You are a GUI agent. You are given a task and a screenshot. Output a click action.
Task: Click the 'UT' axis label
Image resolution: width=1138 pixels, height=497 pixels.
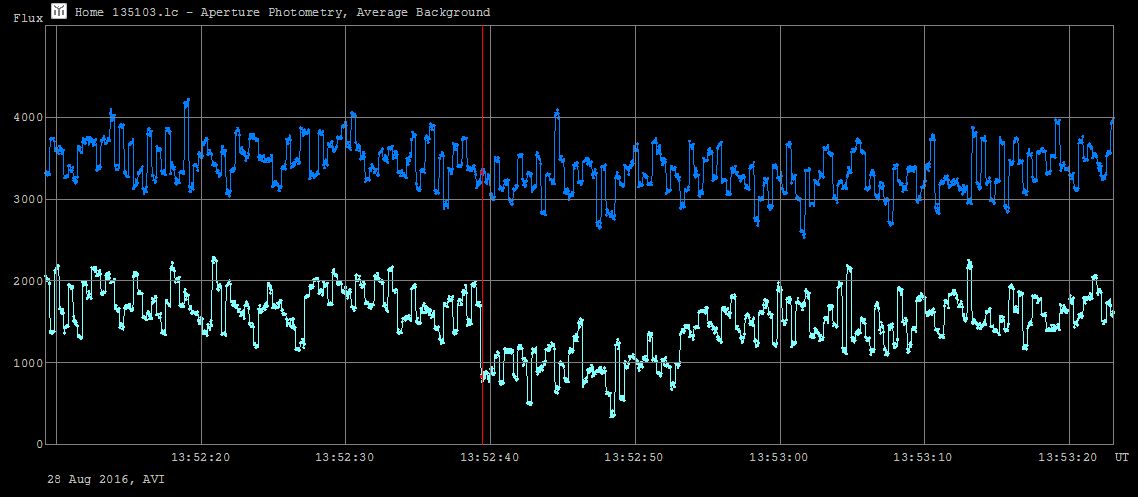[x=1121, y=457]
